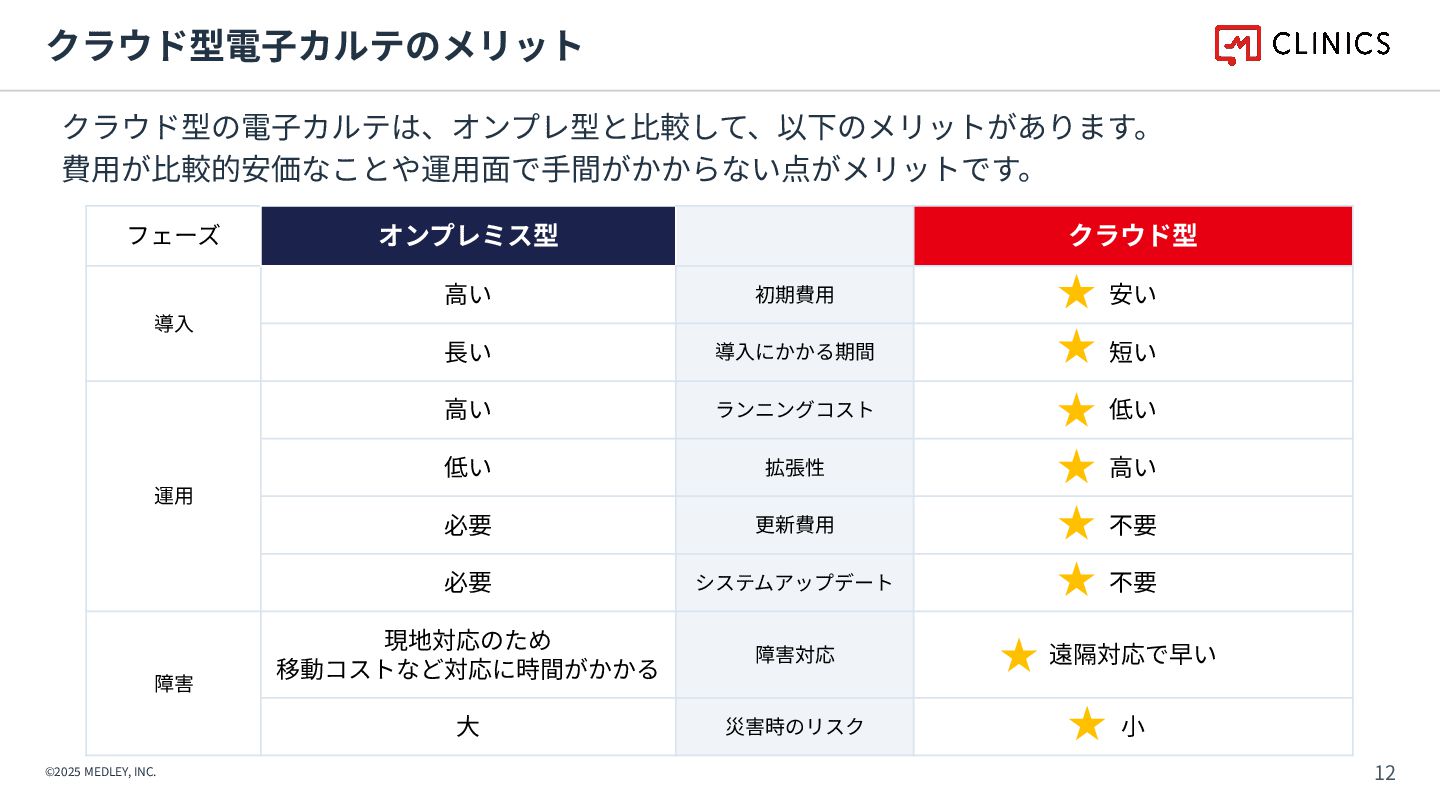
Task: Click the star next to 遠隔対応で早い
Action: point(1018,655)
